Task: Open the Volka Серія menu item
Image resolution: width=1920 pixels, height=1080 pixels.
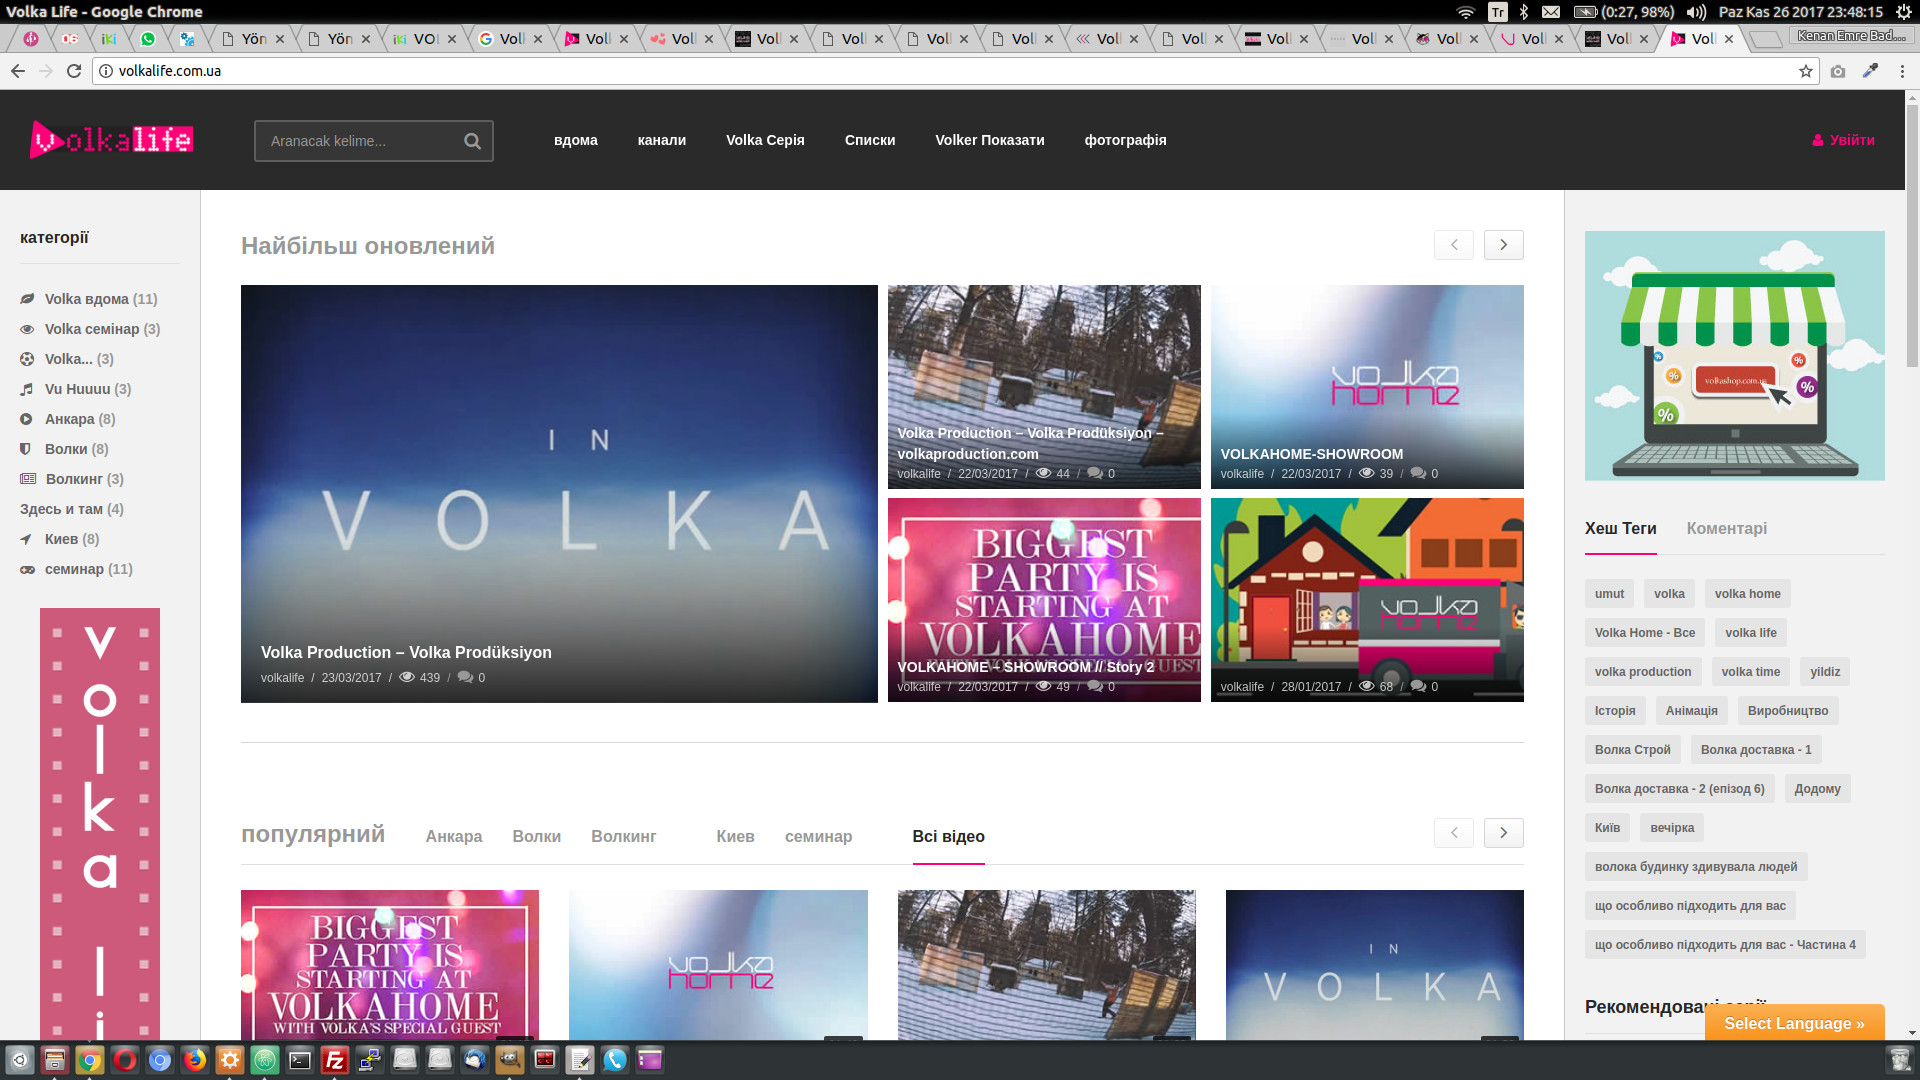Action: pyautogui.click(x=765, y=140)
